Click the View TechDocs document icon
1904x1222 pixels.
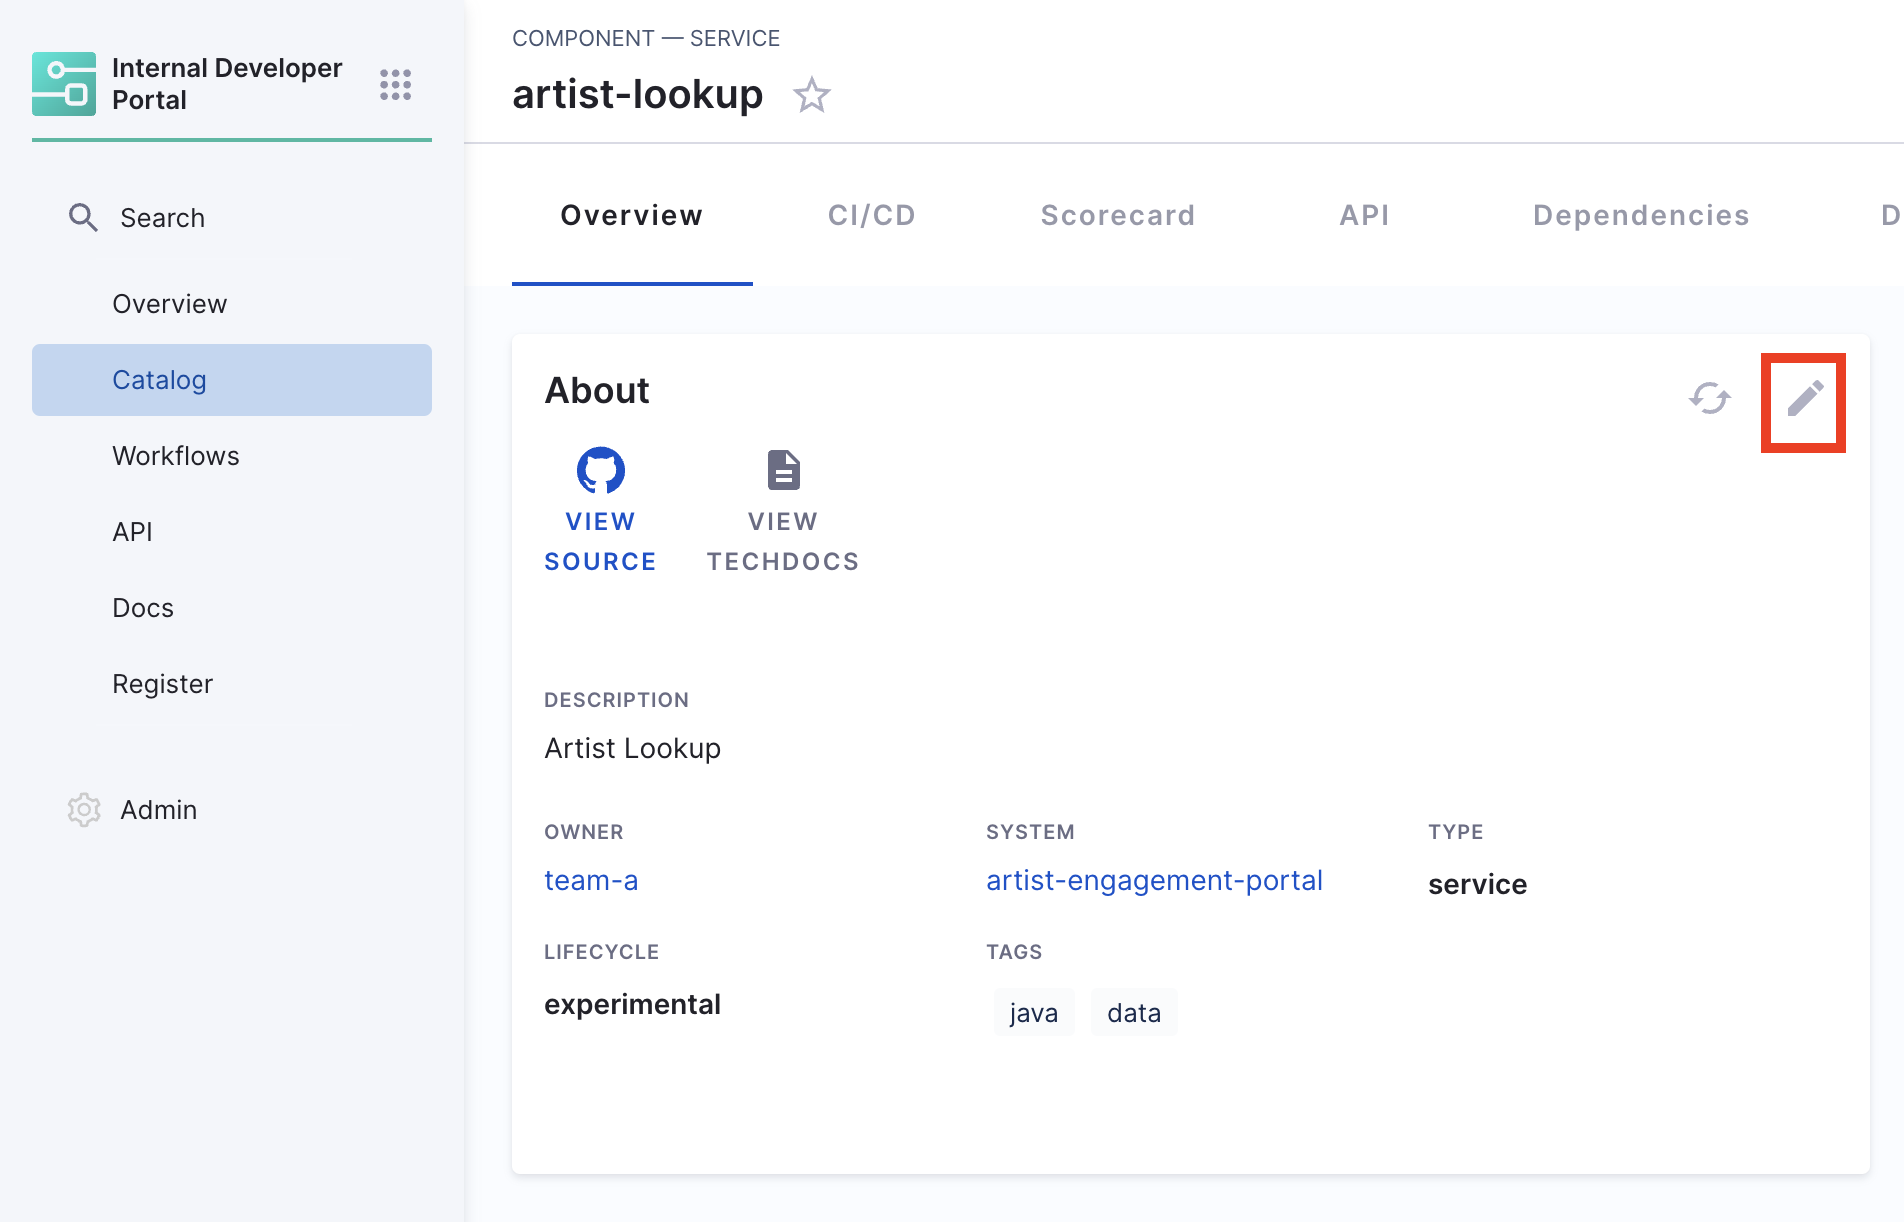pyautogui.click(x=783, y=470)
